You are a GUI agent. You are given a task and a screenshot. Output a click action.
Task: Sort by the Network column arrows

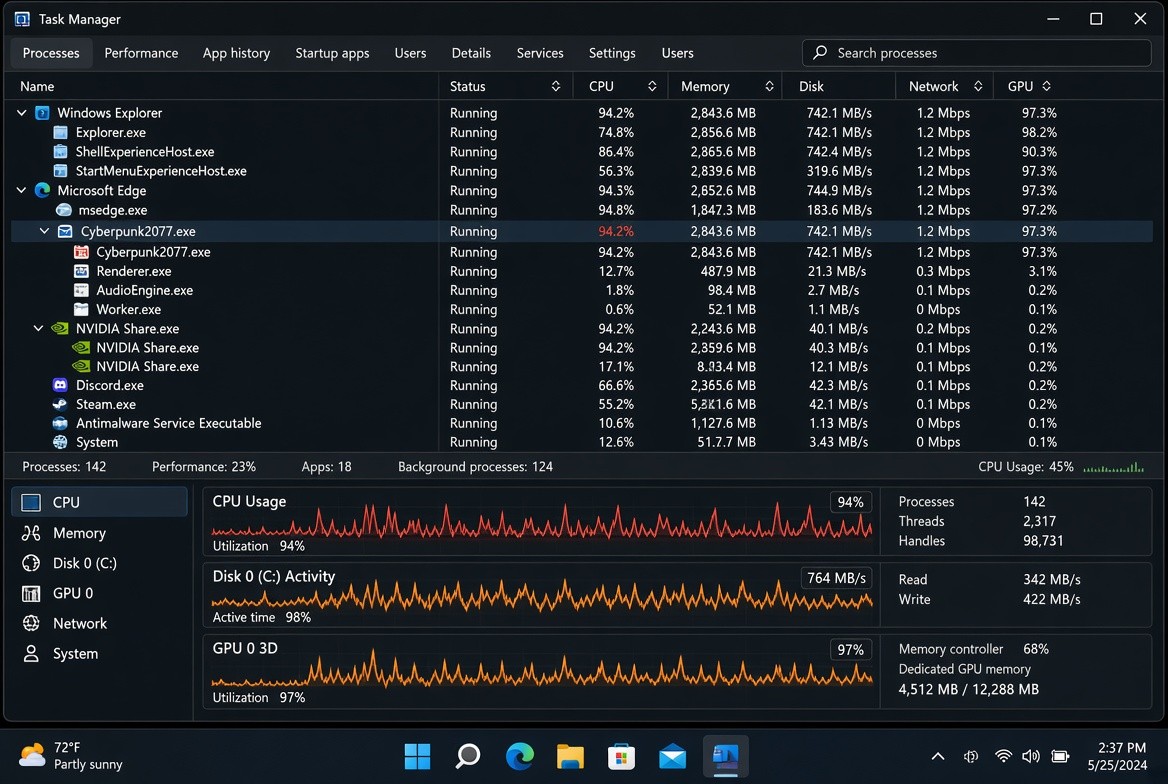978,86
